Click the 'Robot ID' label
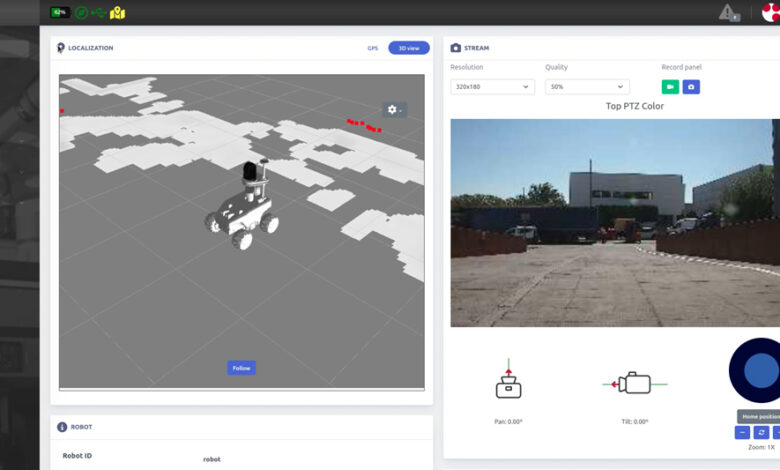The width and height of the screenshot is (780, 470). pos(77,456)
